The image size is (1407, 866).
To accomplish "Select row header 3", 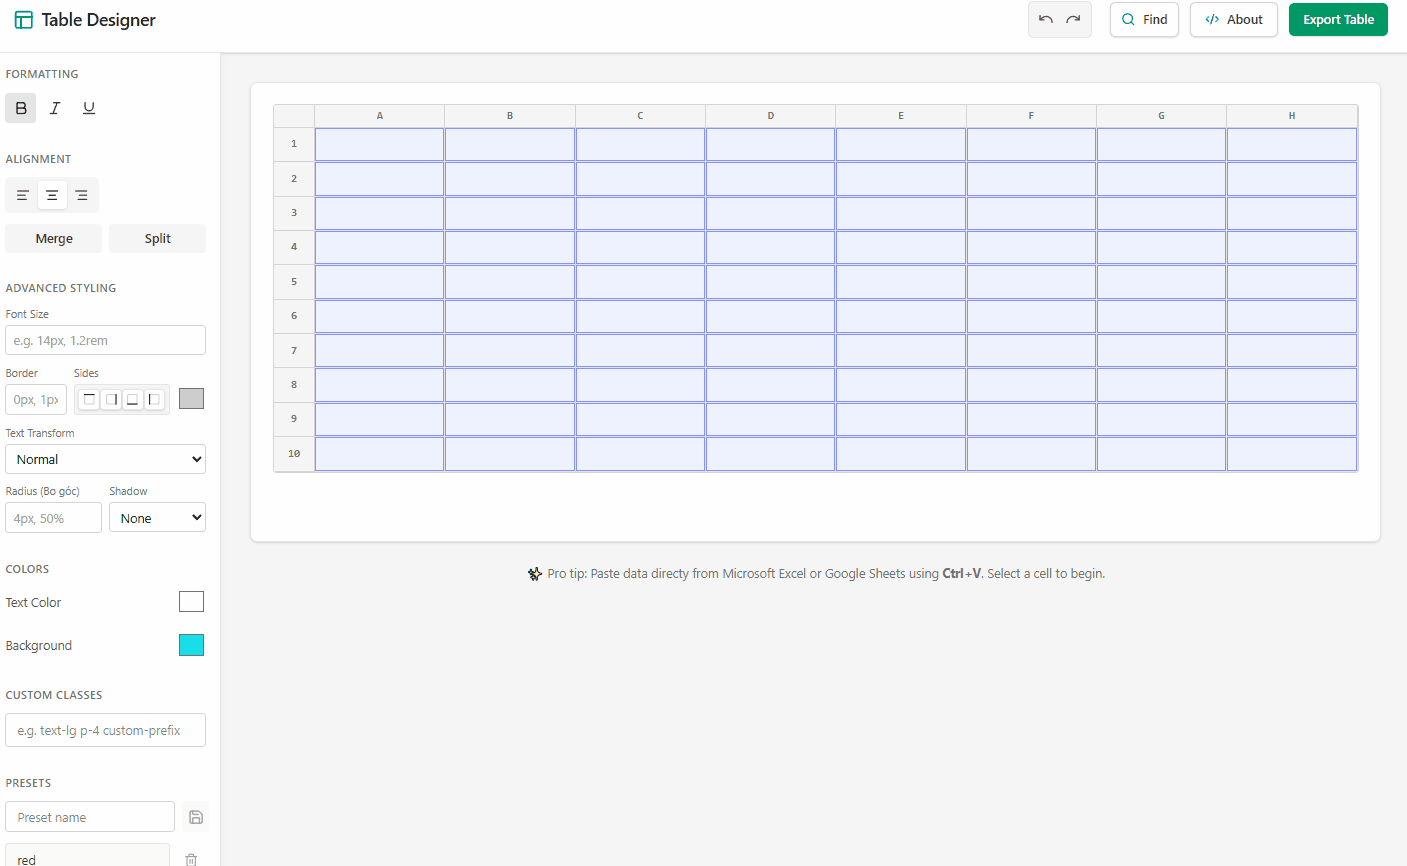I will (294, 213).
